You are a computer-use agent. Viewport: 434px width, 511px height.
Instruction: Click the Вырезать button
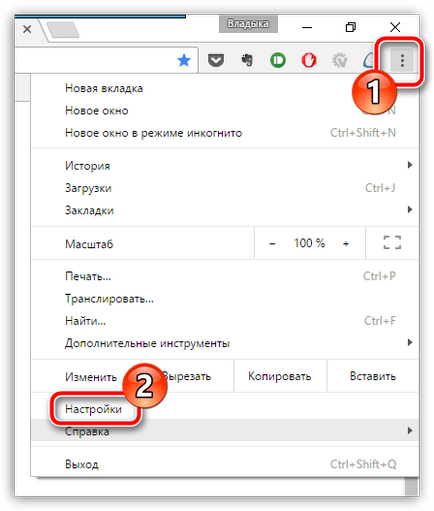pos(187,376)
